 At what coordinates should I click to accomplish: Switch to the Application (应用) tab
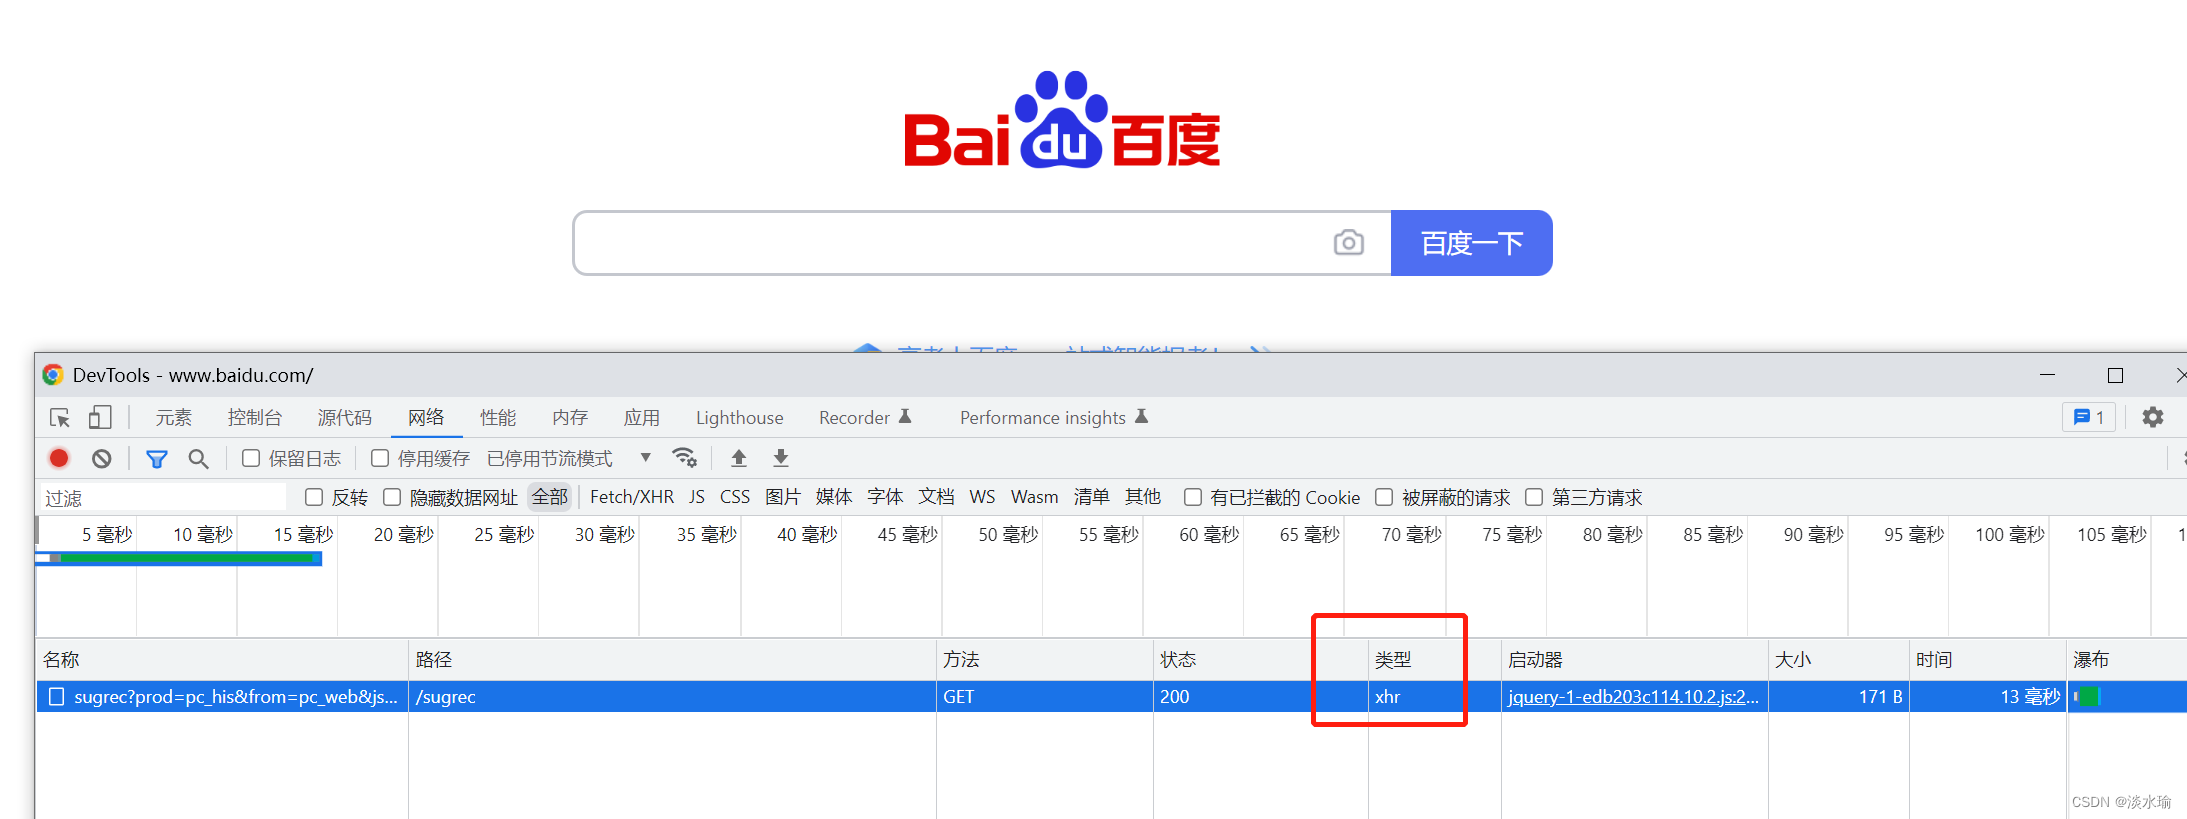coord(642,417)
